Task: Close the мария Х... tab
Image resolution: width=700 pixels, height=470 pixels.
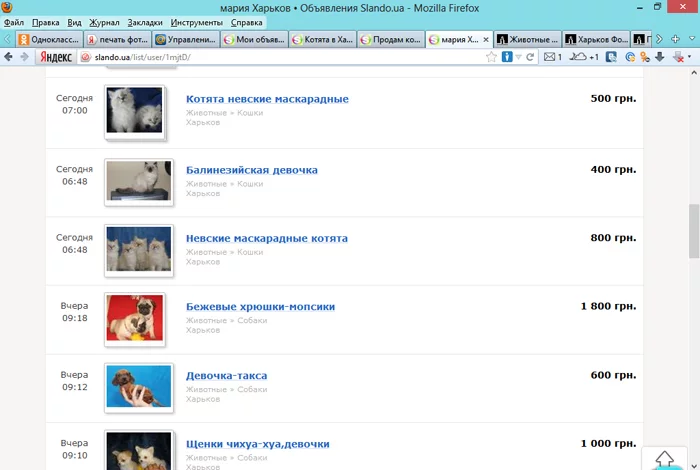Action: pos(486,40)
